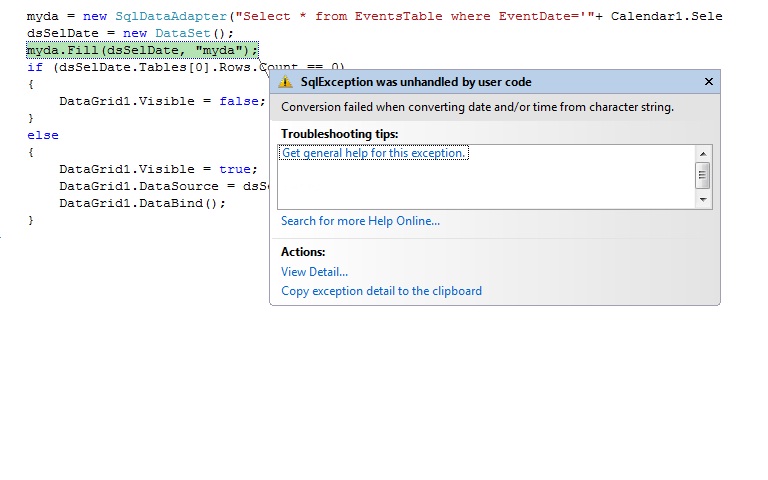Click the troubleshooting tips scrollbar thumb
Screen dimensions: 768x480
[703, 176]
